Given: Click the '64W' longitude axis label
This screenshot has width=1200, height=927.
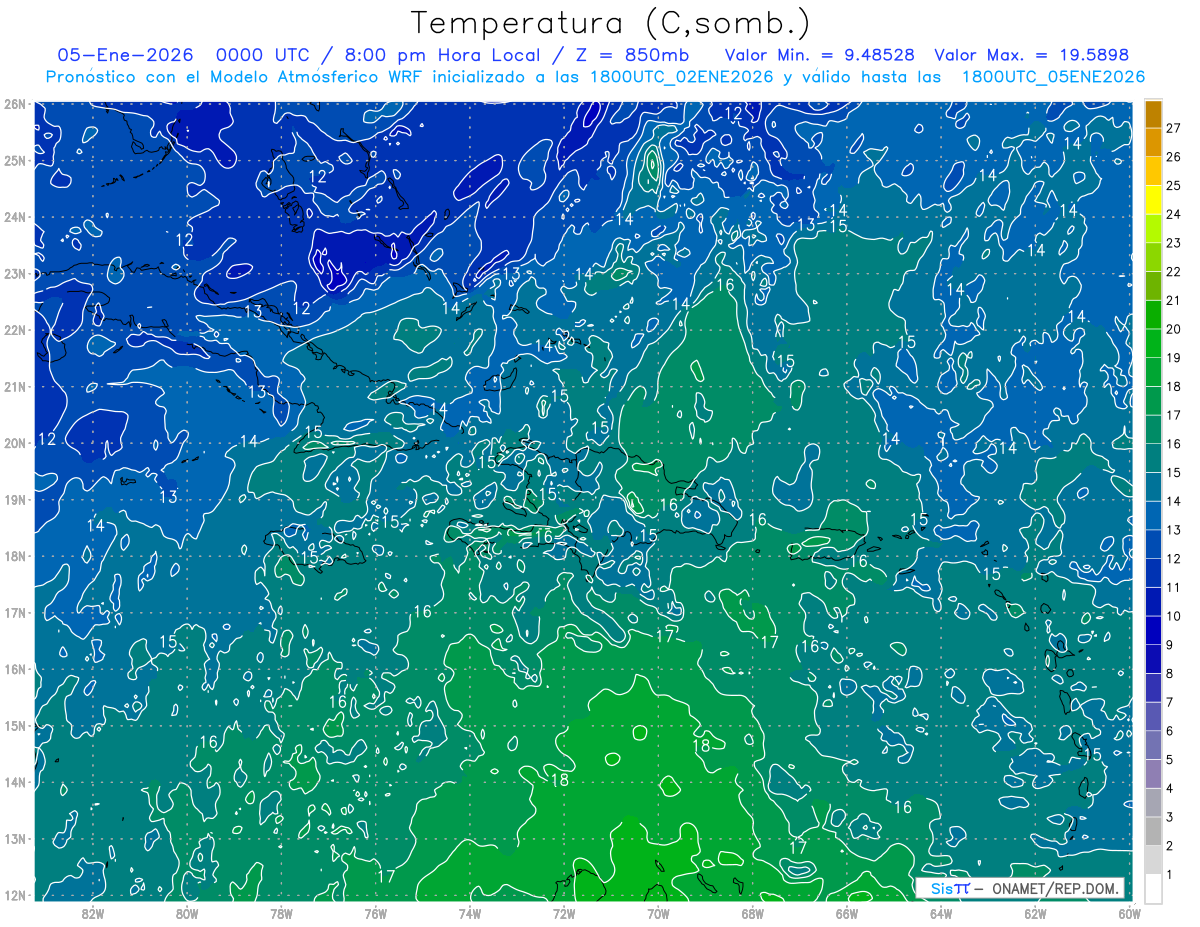Looking at the screenshot, I should pos(941,913).
